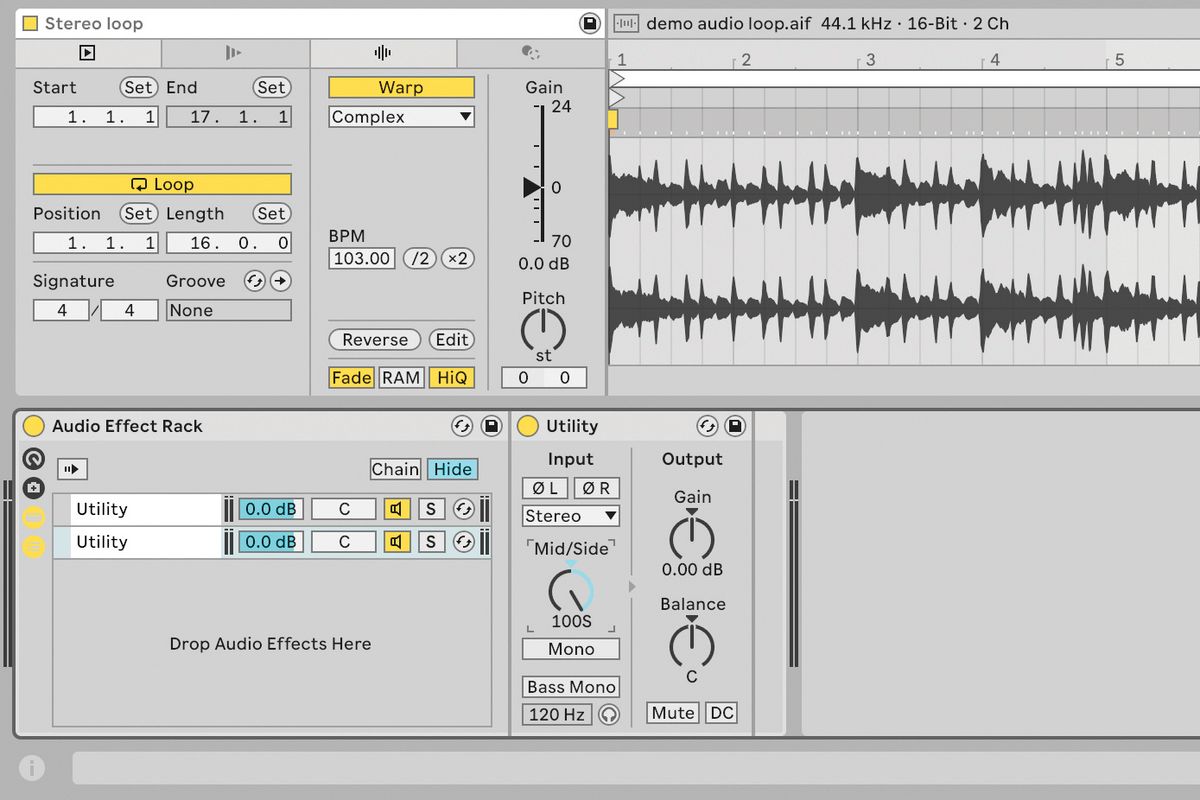The width and height of the screenshot is (1200, 800).
Task: Switch to the Clip tab
Action: 88,52
